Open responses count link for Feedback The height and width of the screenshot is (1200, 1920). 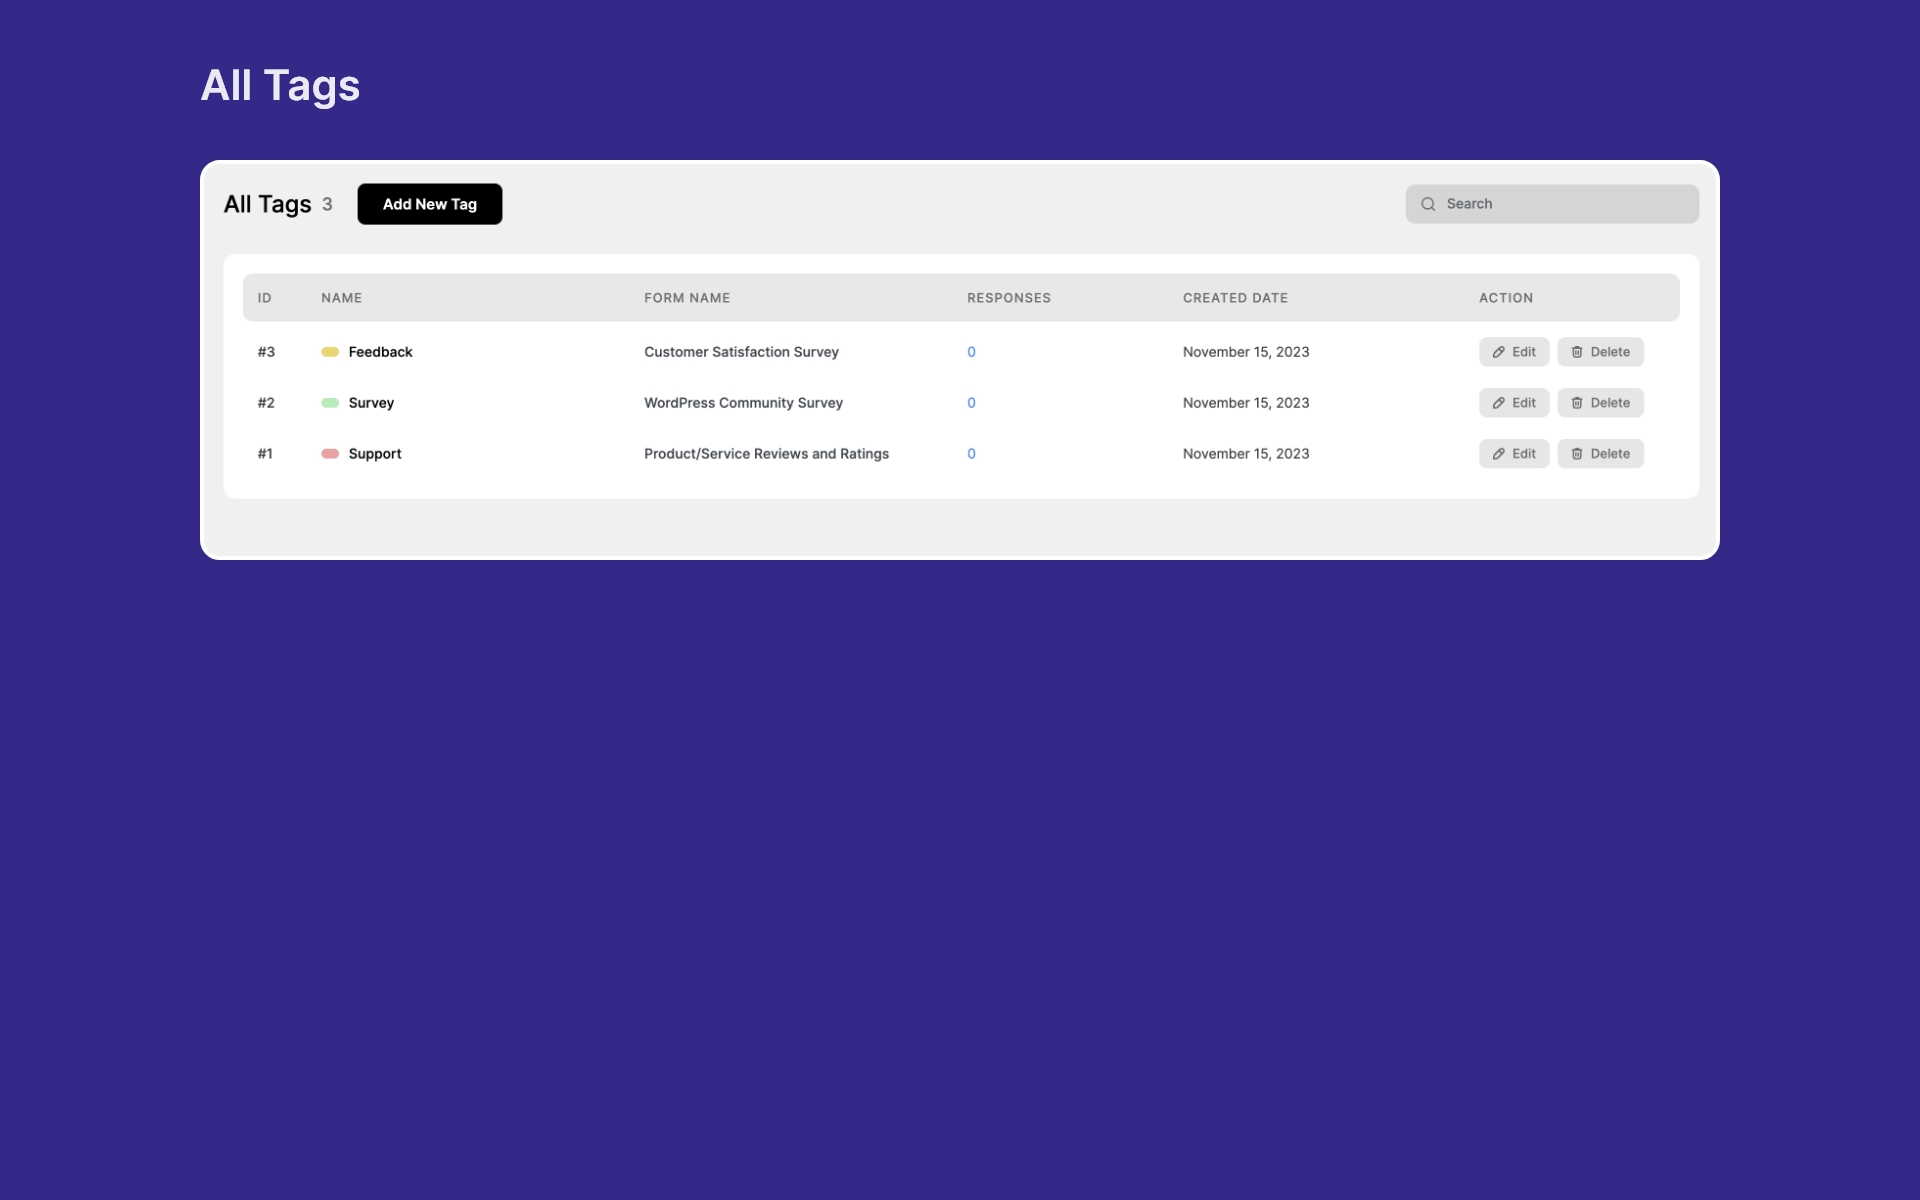tap(971, 352)
